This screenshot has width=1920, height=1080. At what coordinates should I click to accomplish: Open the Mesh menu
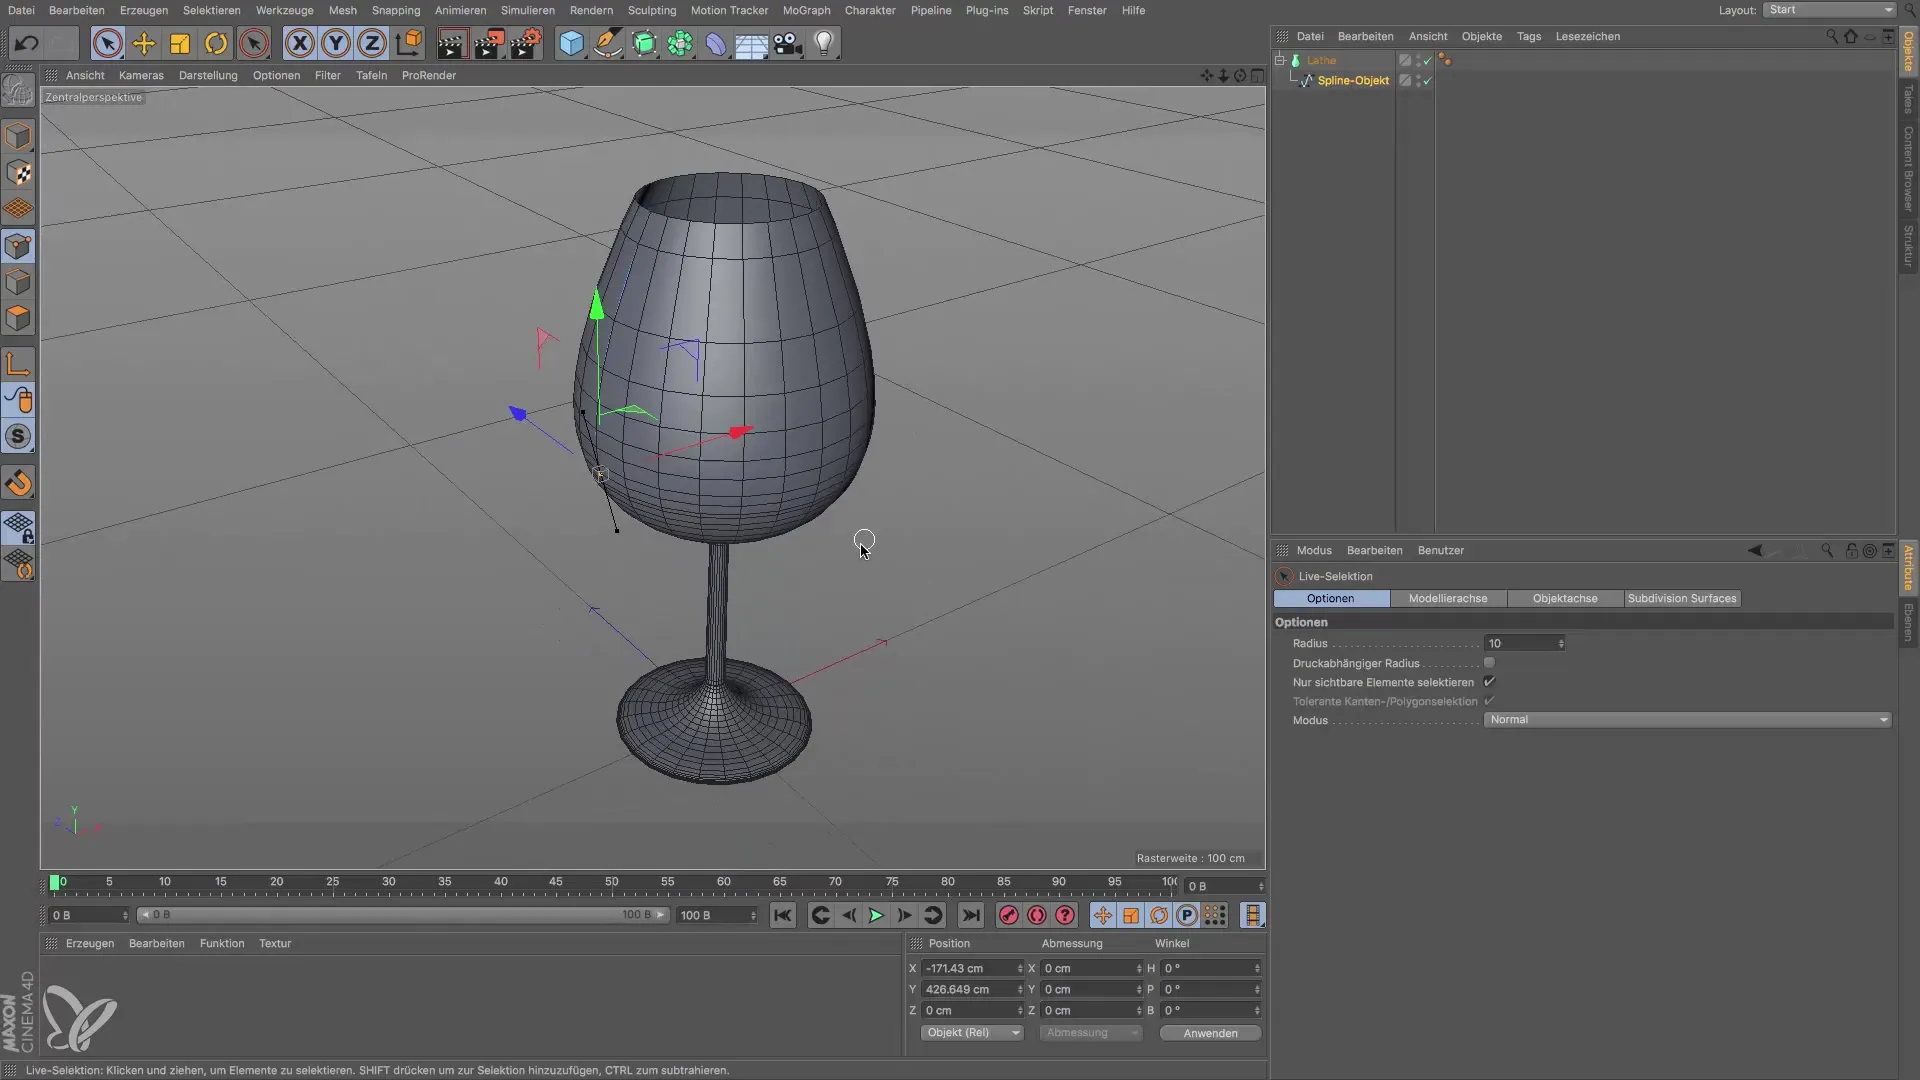342,10
